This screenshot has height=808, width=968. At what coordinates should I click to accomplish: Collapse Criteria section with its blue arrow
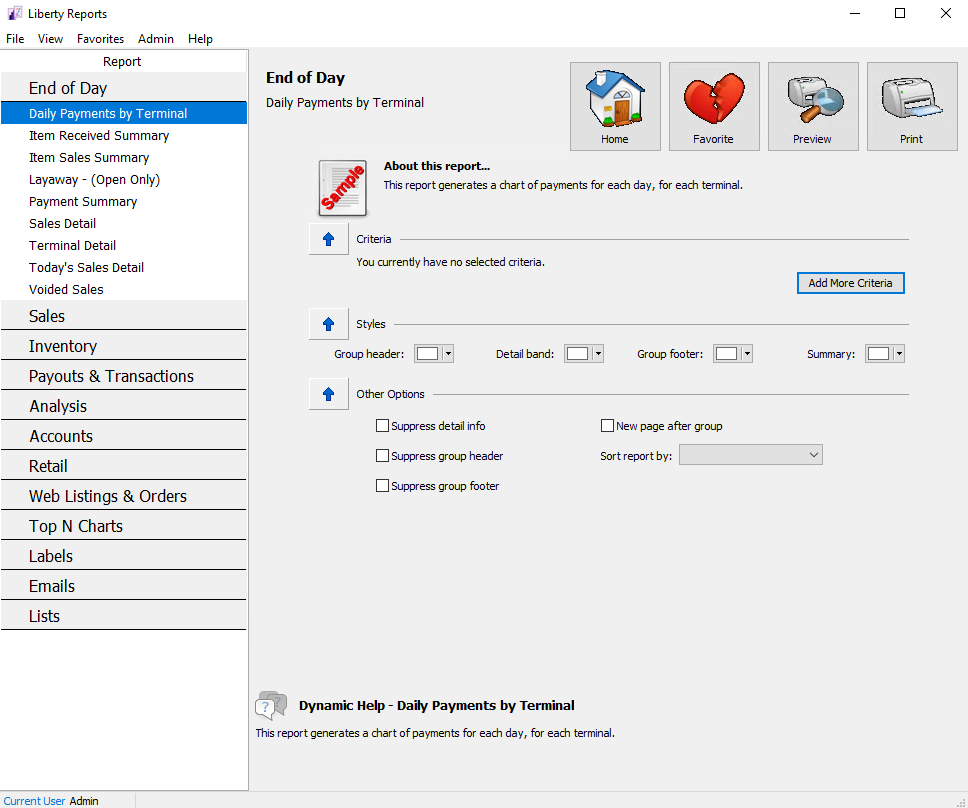click(328, 239)
